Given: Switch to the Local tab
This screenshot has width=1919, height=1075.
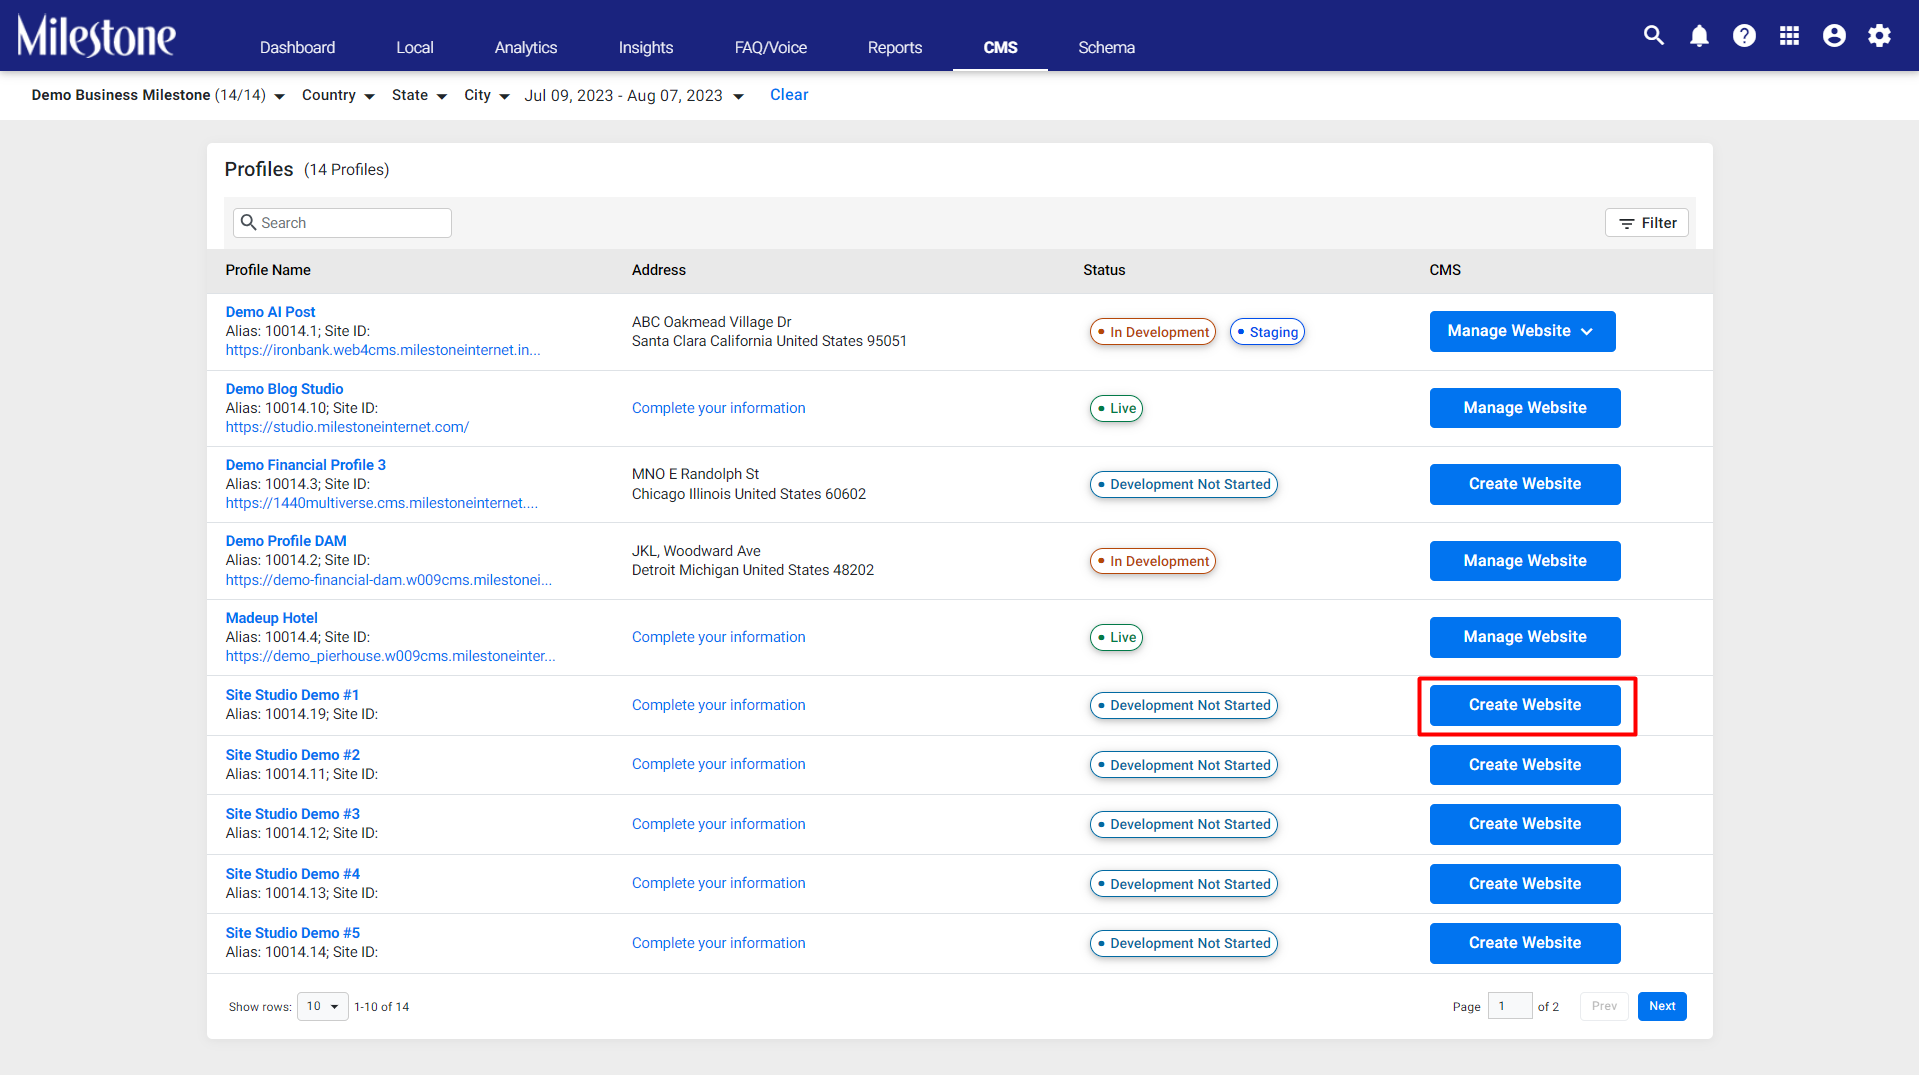Looking at the screenshot, I should click(414, 47).
